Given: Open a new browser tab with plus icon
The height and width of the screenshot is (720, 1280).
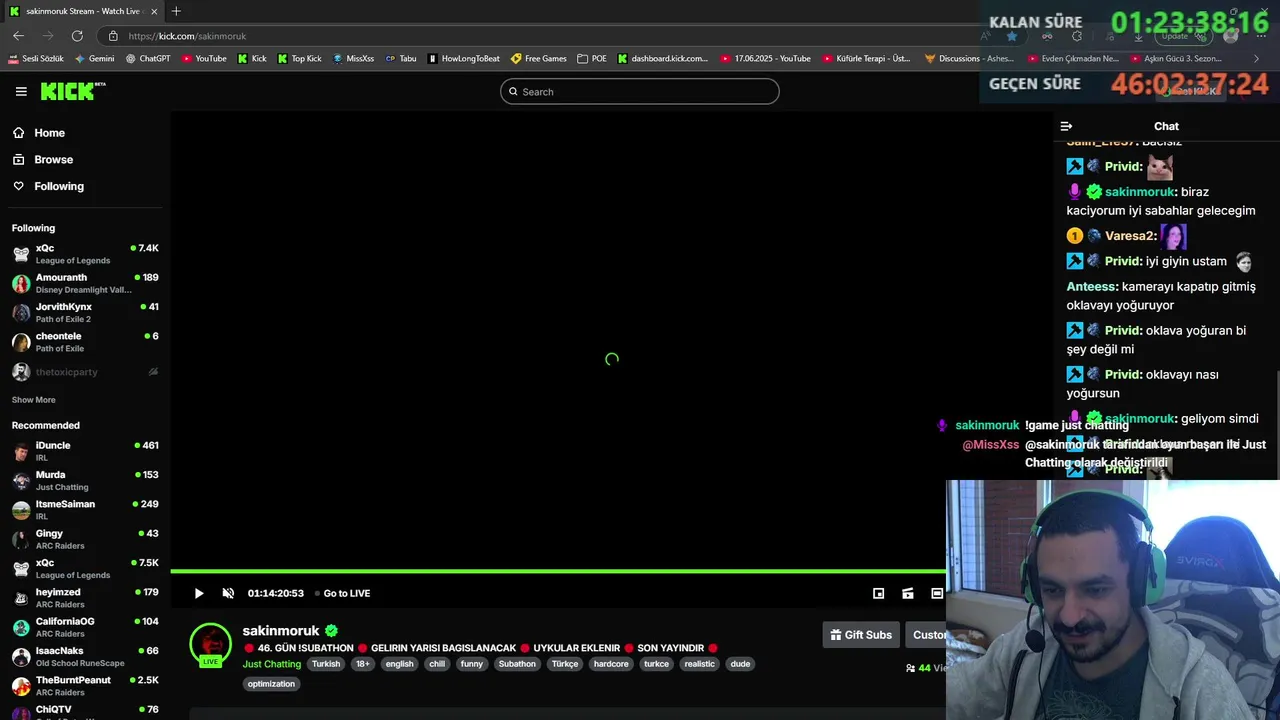Looking at the screenshot, I should pyautogui.click(x=176, y=11).
